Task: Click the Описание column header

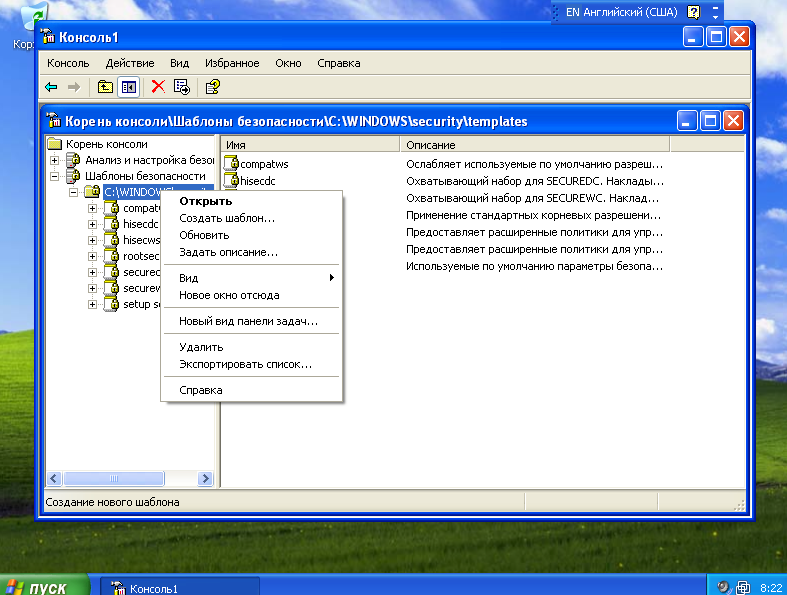Action: [535, 145]
